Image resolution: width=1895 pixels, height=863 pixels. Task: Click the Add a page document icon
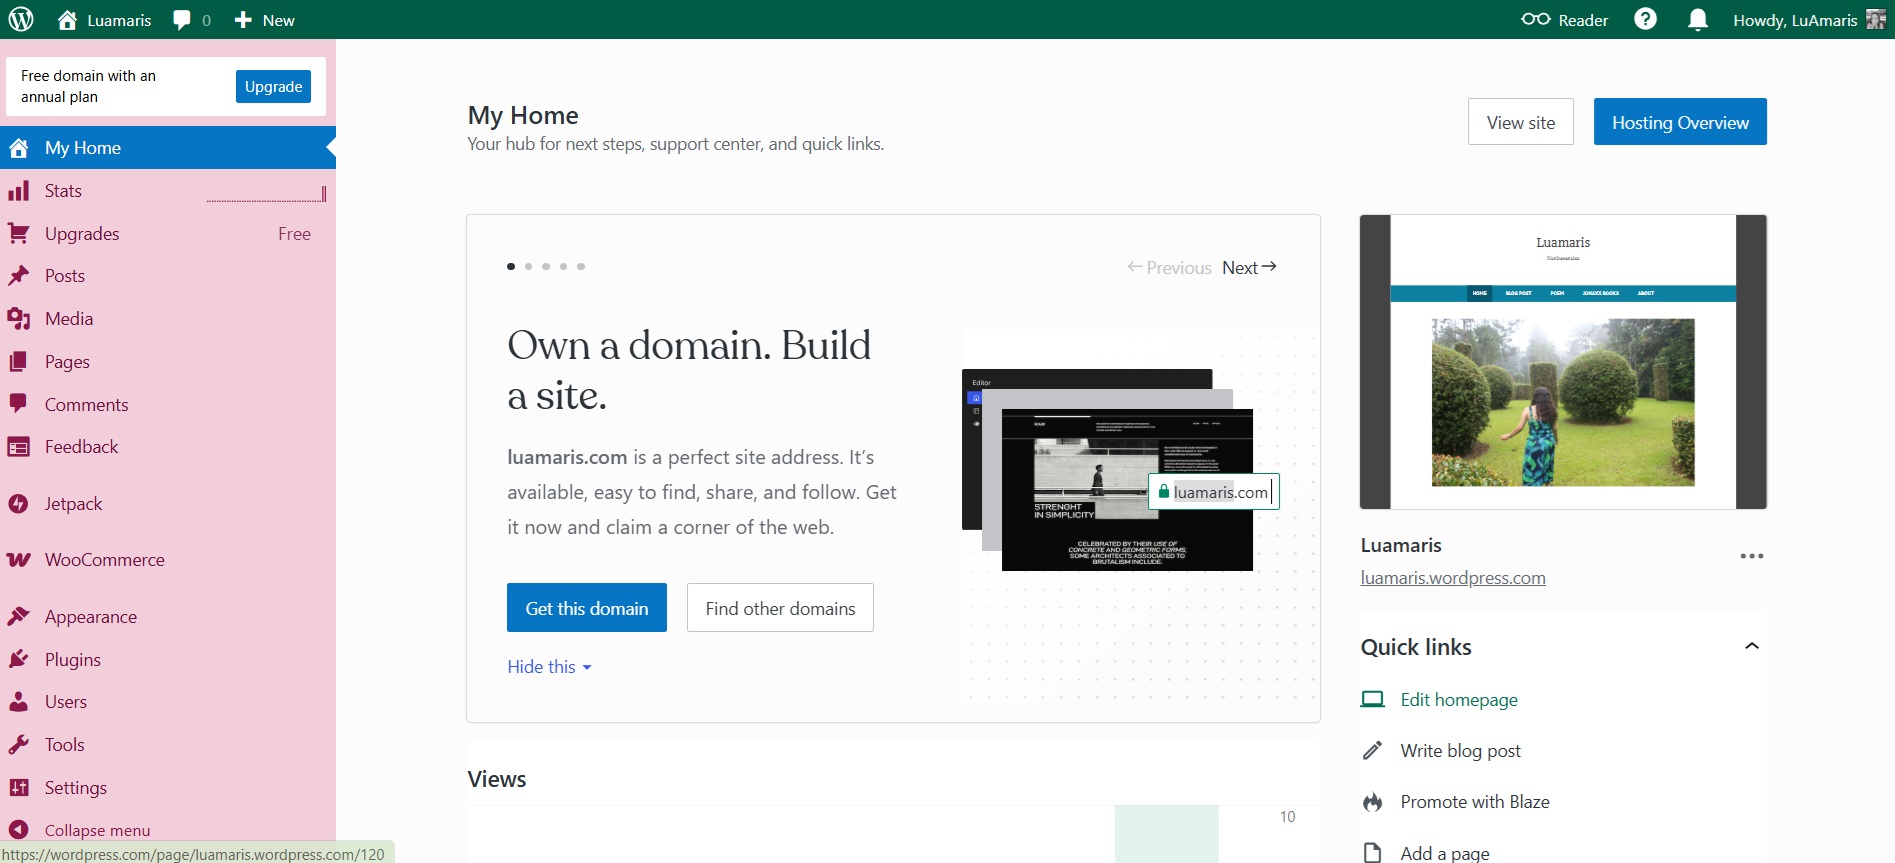point(1373,852)
